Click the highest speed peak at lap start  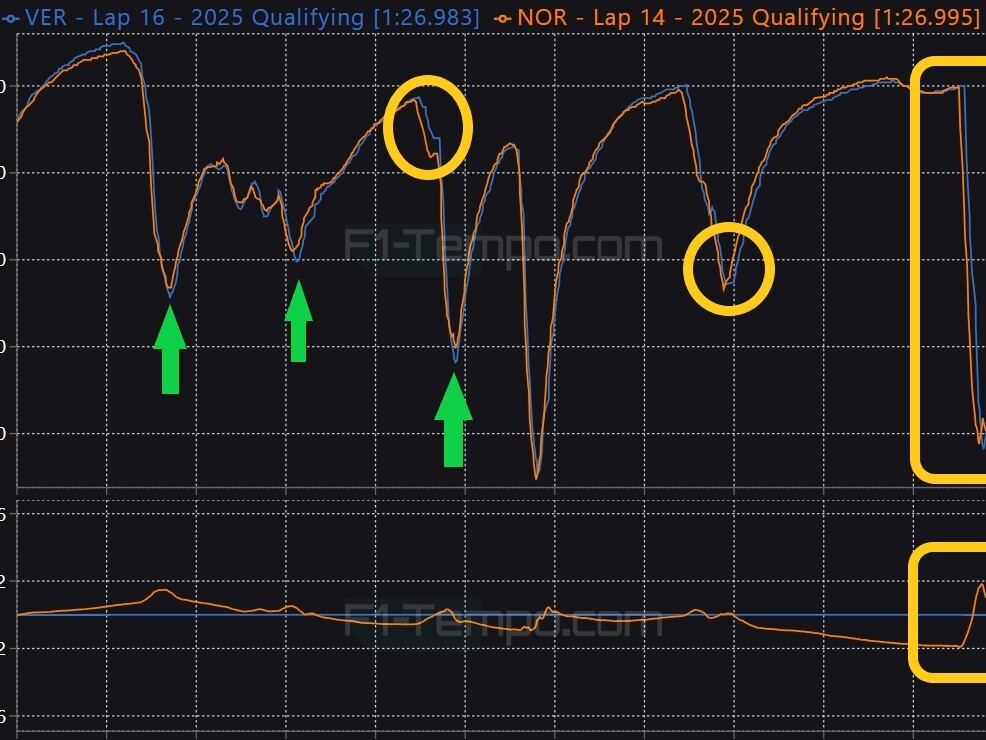pyautogui.click(x=123, y=45)
